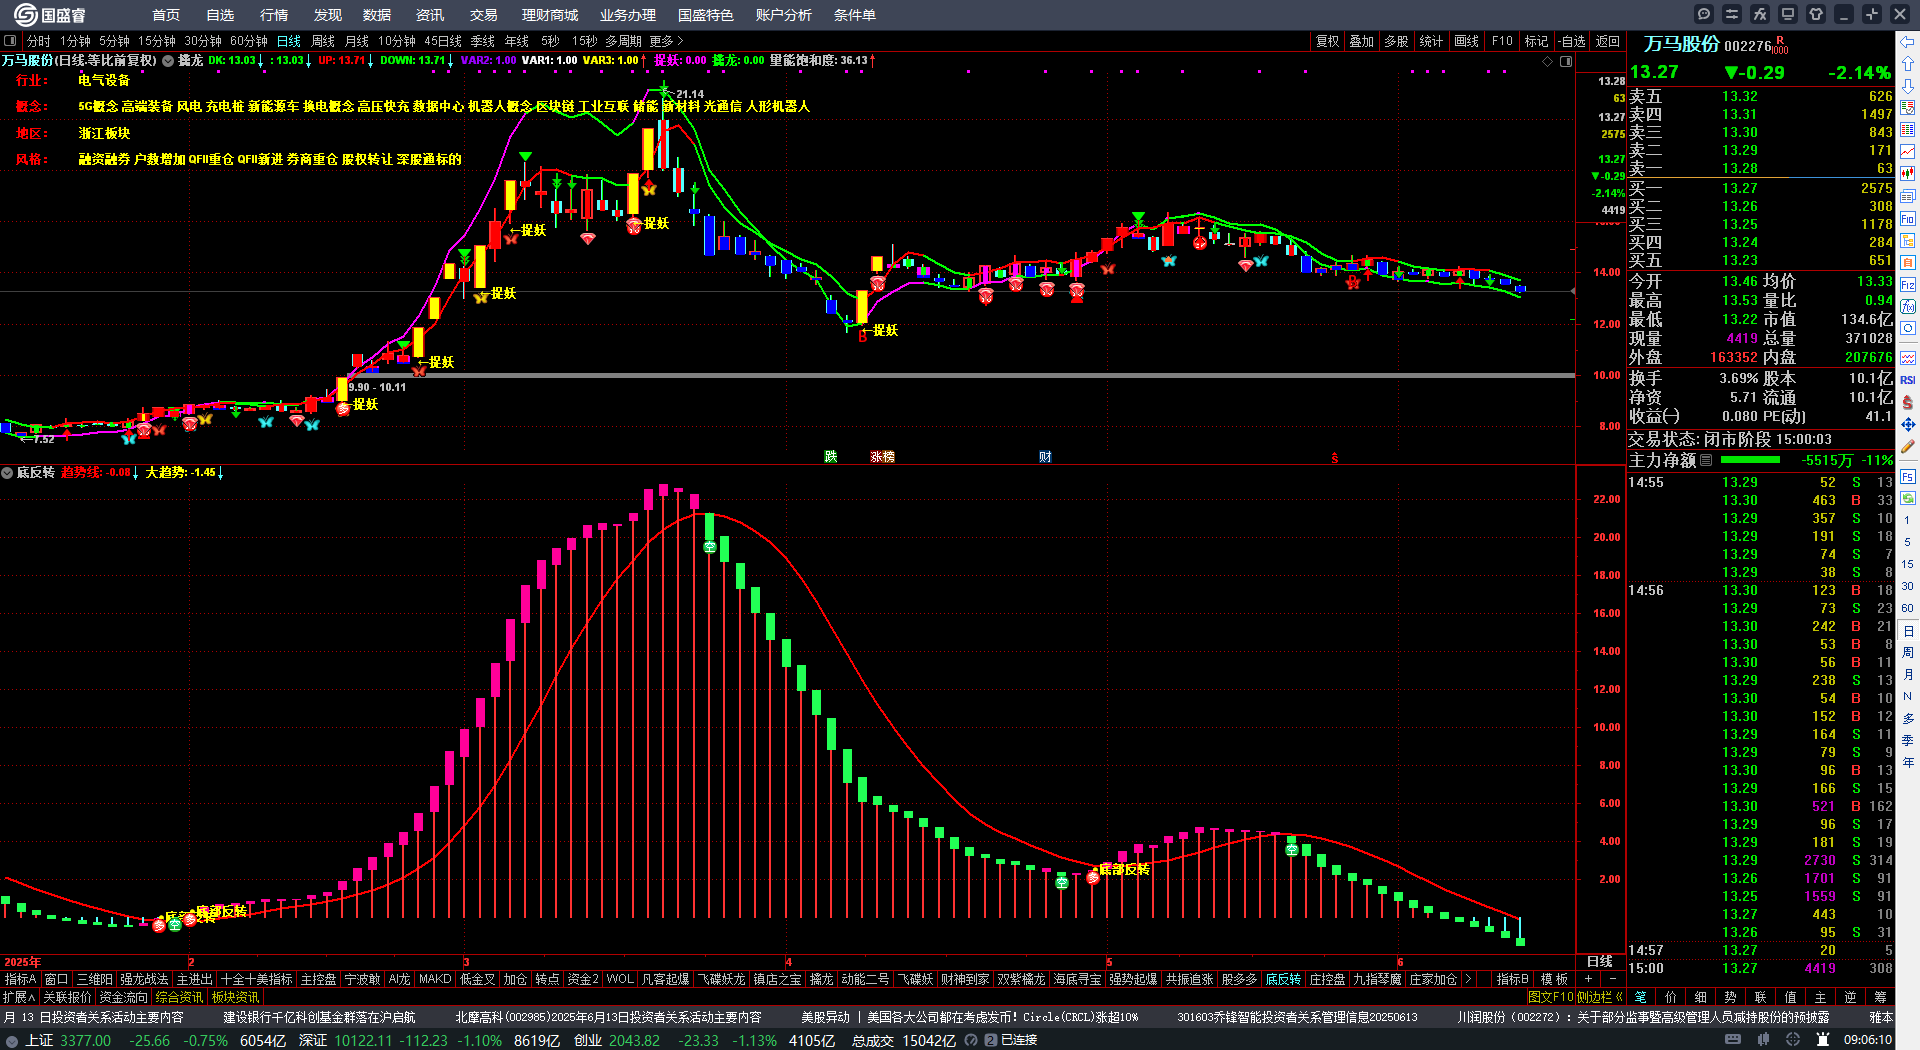Viewport: 1920px width, 1050px height.
Task: Expand the 更多 period options
Action: pos(666,41)
